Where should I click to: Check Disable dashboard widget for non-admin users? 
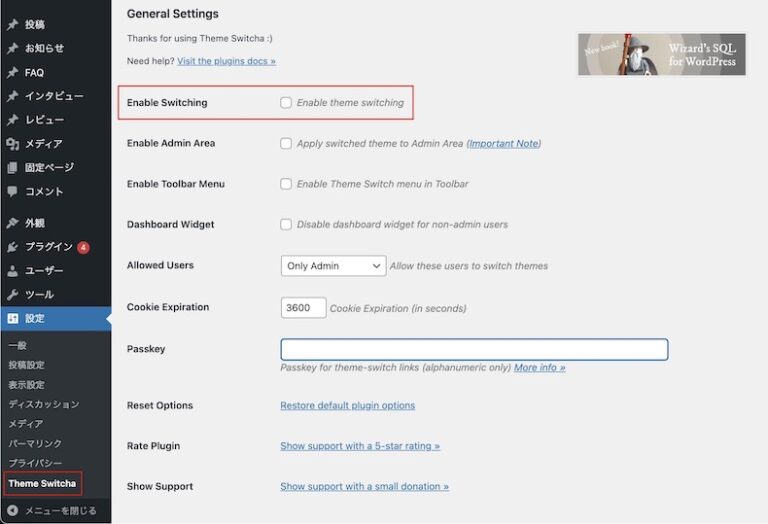[286, 224]
